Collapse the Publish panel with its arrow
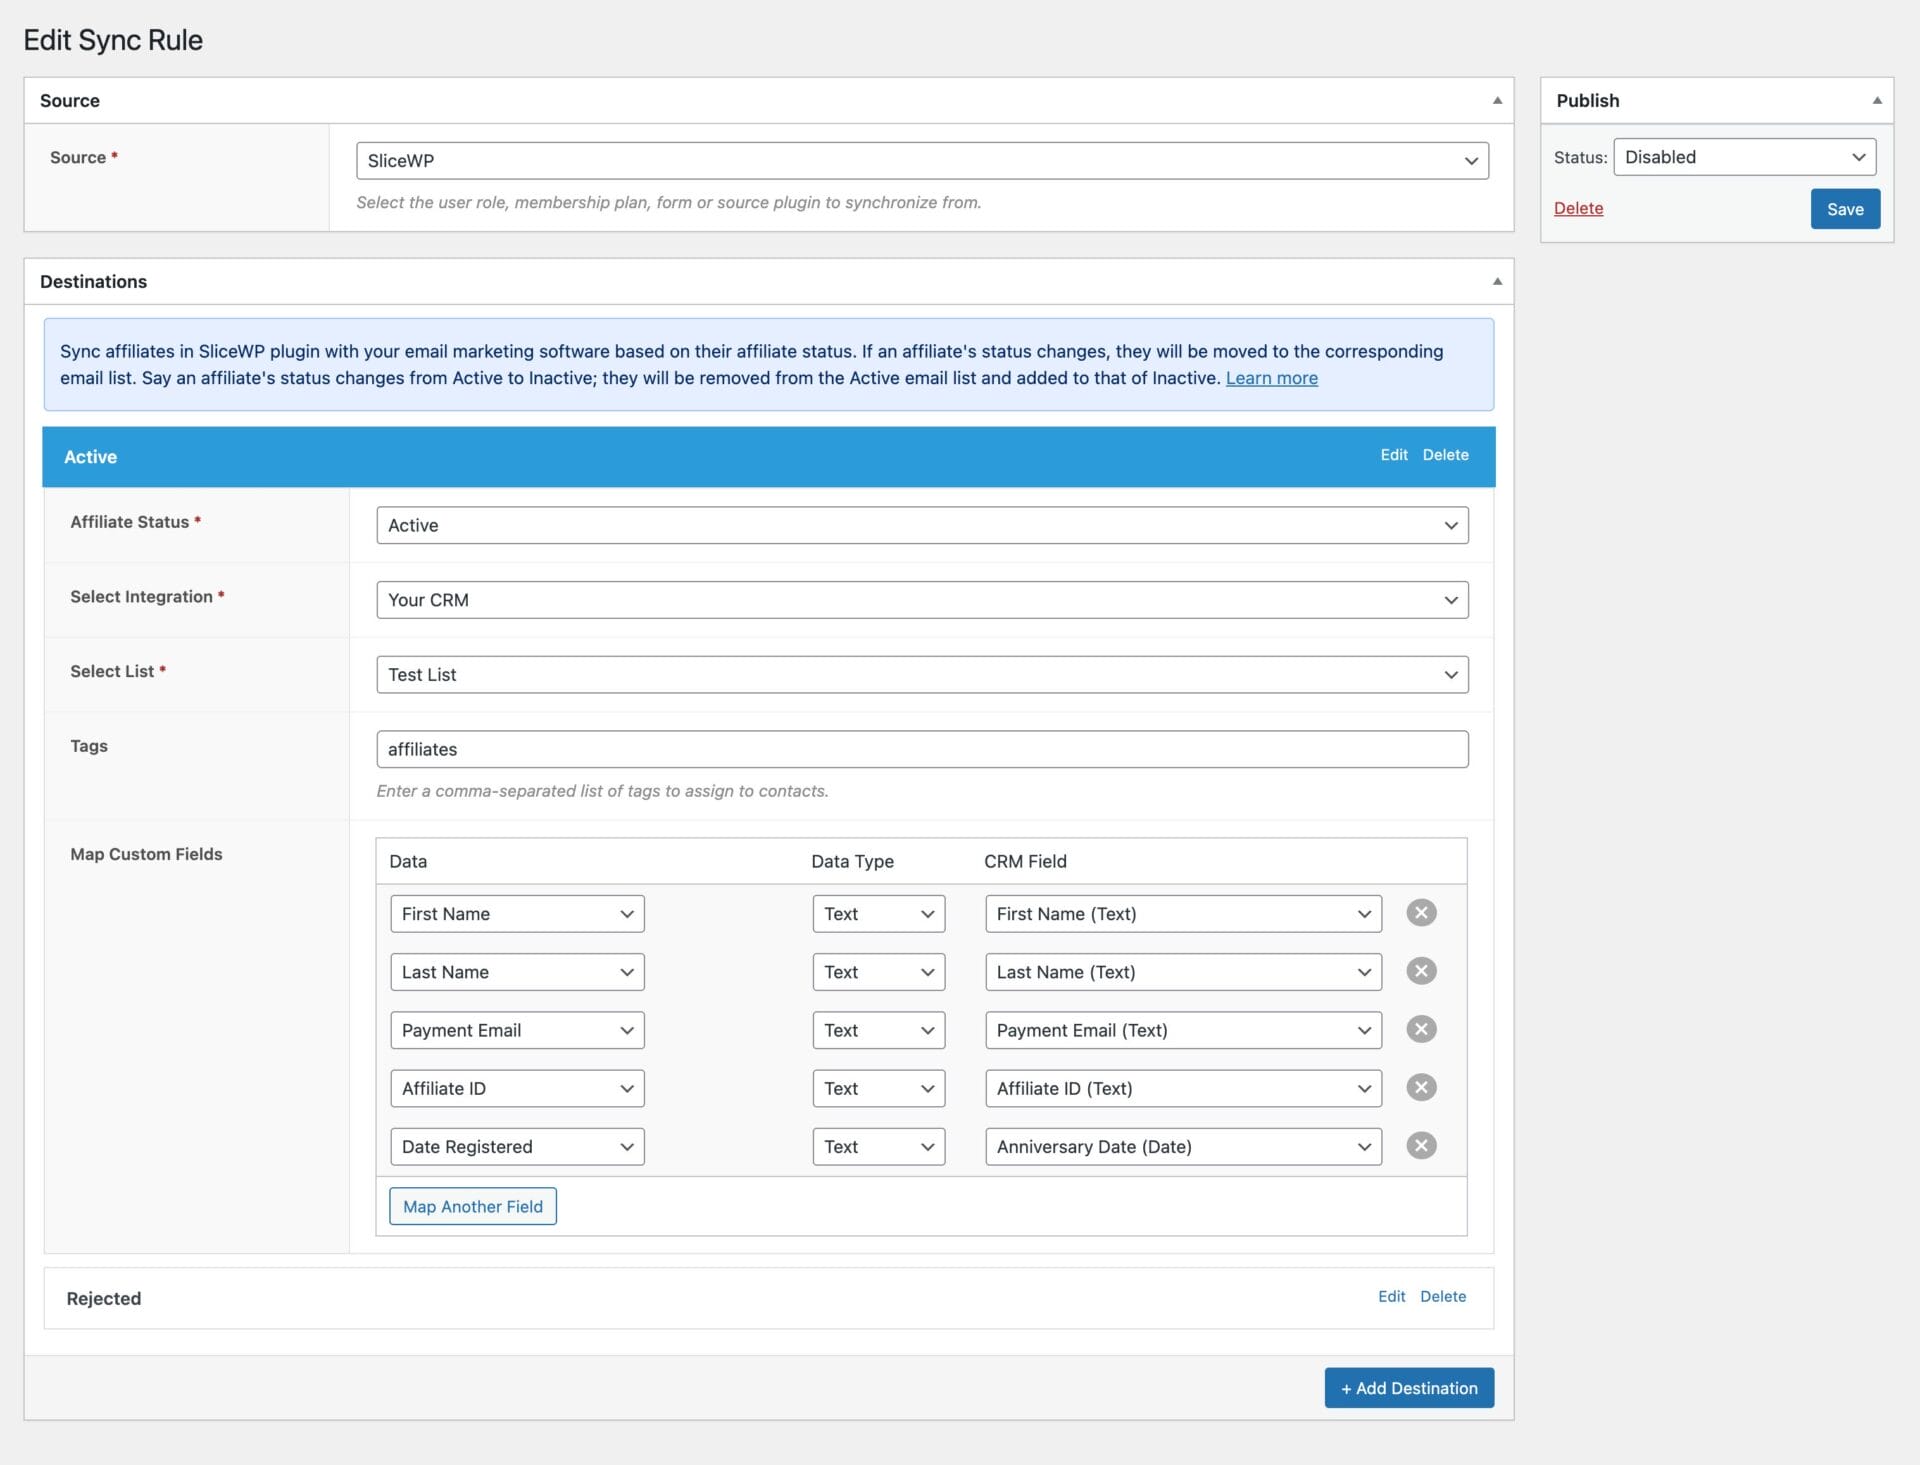This screenshot has width=1920, height=1465. pos(1876,101)
